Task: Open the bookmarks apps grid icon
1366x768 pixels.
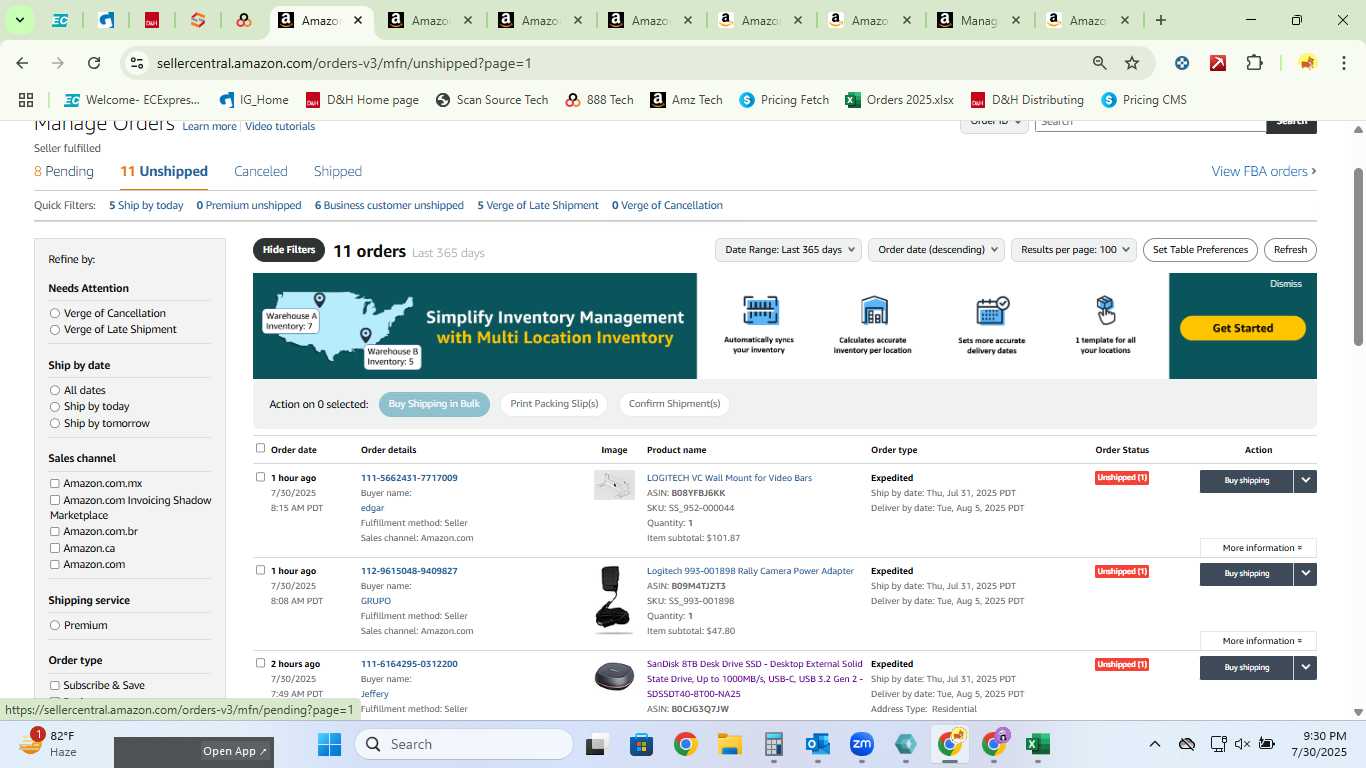Action: [x=26, y=100]
